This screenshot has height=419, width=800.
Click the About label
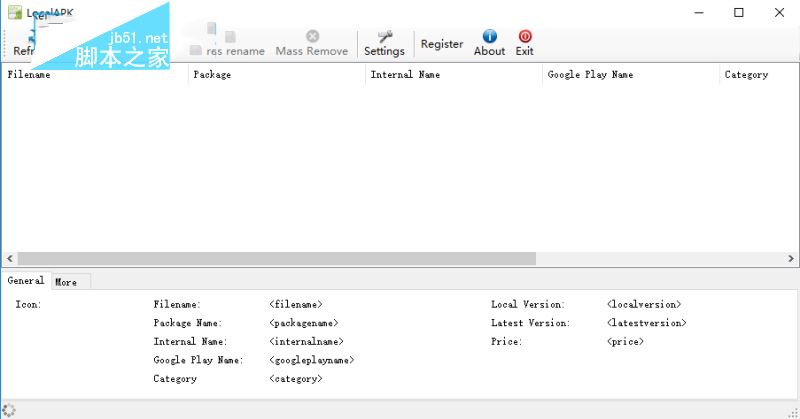coord(489,51)
